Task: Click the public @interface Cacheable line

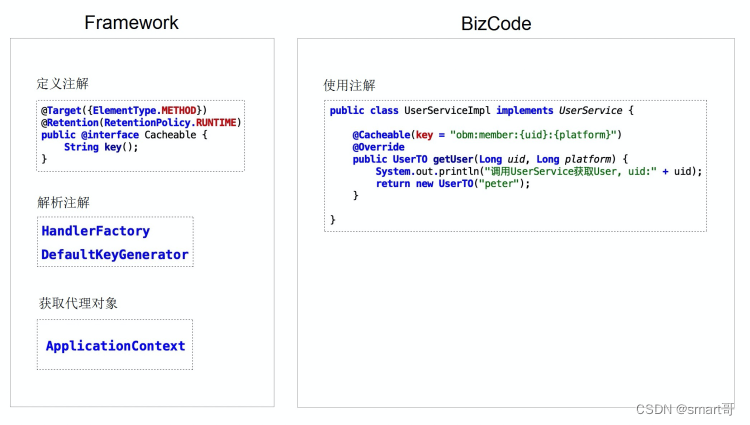Action: coord(124,135)
